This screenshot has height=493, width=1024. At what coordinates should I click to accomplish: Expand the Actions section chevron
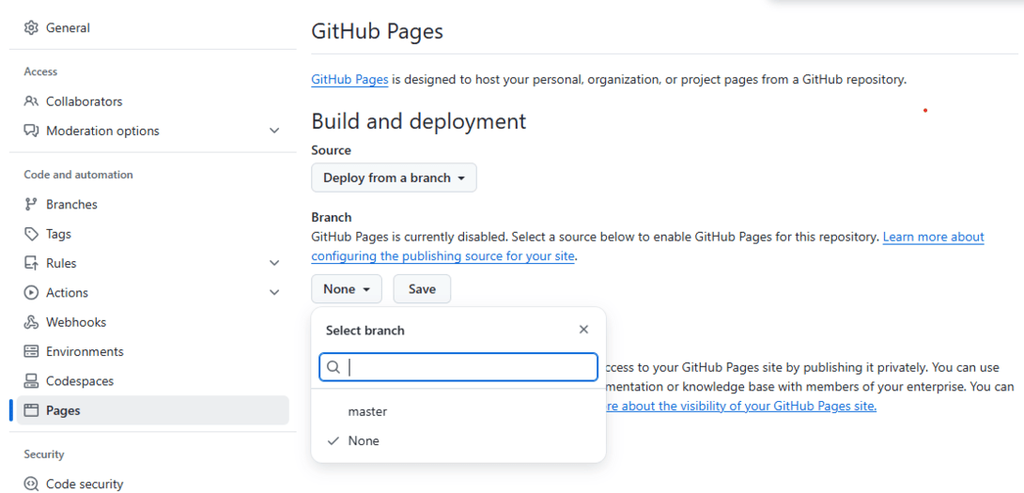pyautogui.click(x=275, y=293)
